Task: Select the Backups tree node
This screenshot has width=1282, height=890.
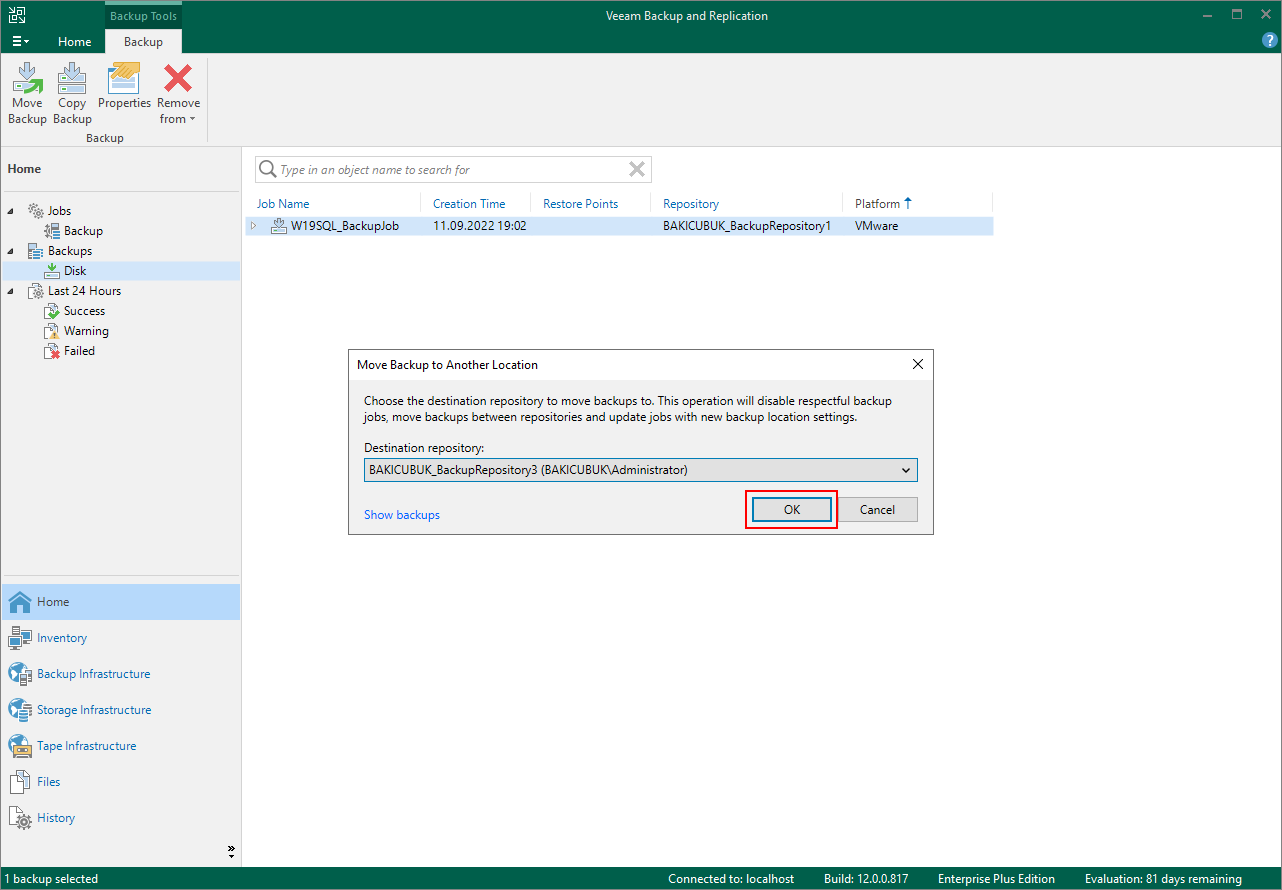Action: coord(69,251)
